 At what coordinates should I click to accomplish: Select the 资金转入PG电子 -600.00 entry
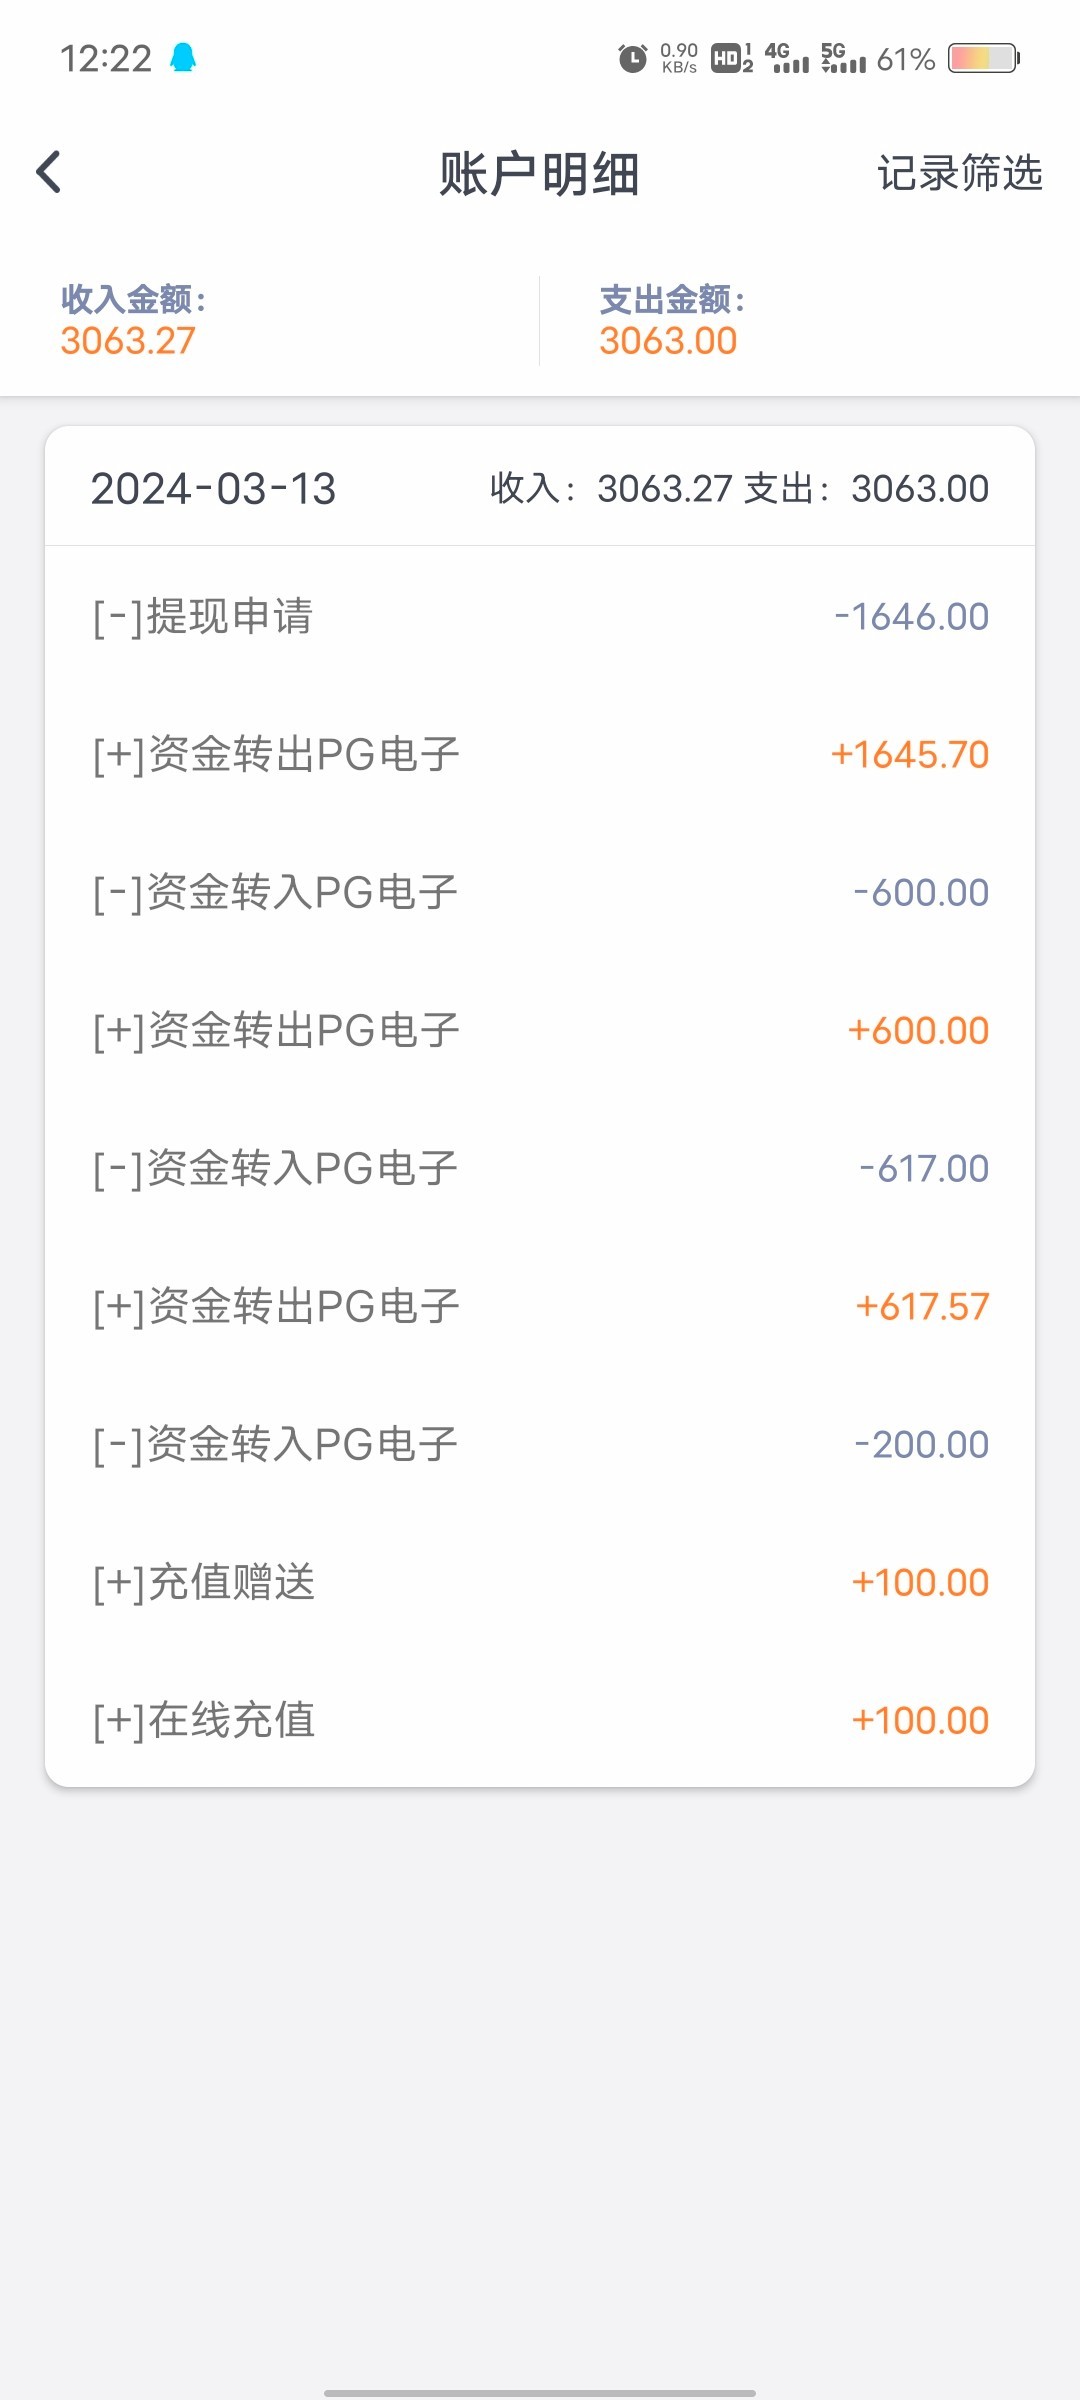pyautogui.click(x=540, y=892)
